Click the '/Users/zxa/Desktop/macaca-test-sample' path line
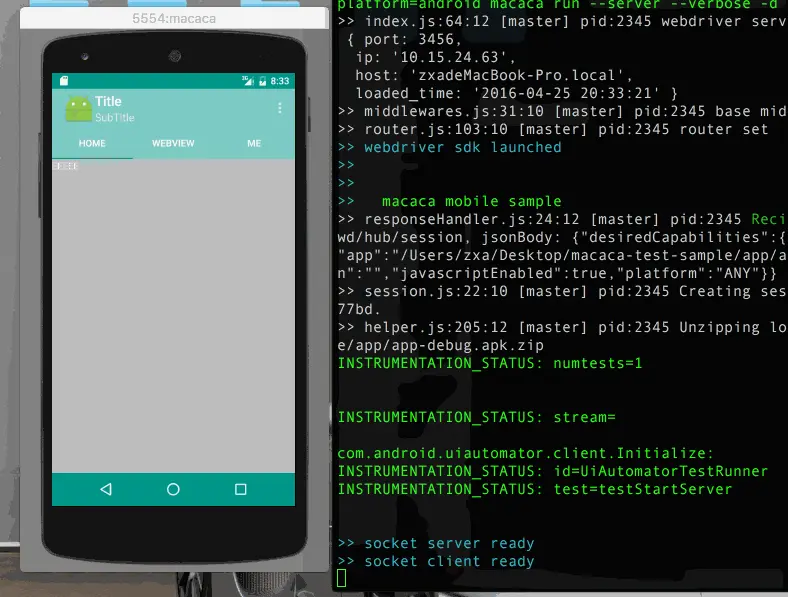 pyautogui.click(x=562, y=255)
